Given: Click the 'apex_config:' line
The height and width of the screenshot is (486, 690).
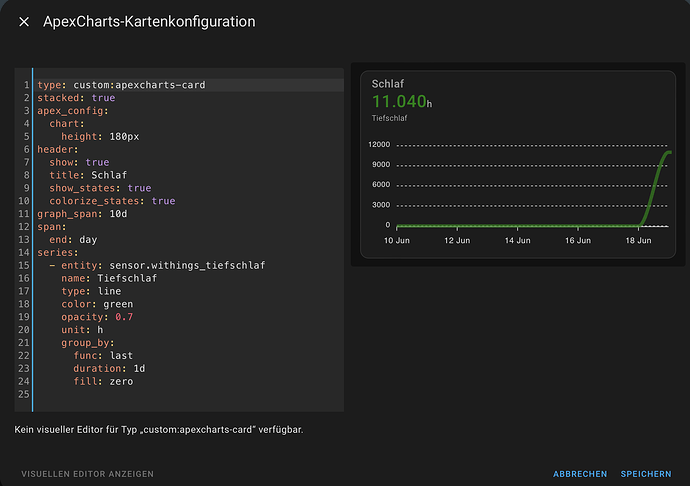Looking at the screenshot, I should (x=73, y=110).
